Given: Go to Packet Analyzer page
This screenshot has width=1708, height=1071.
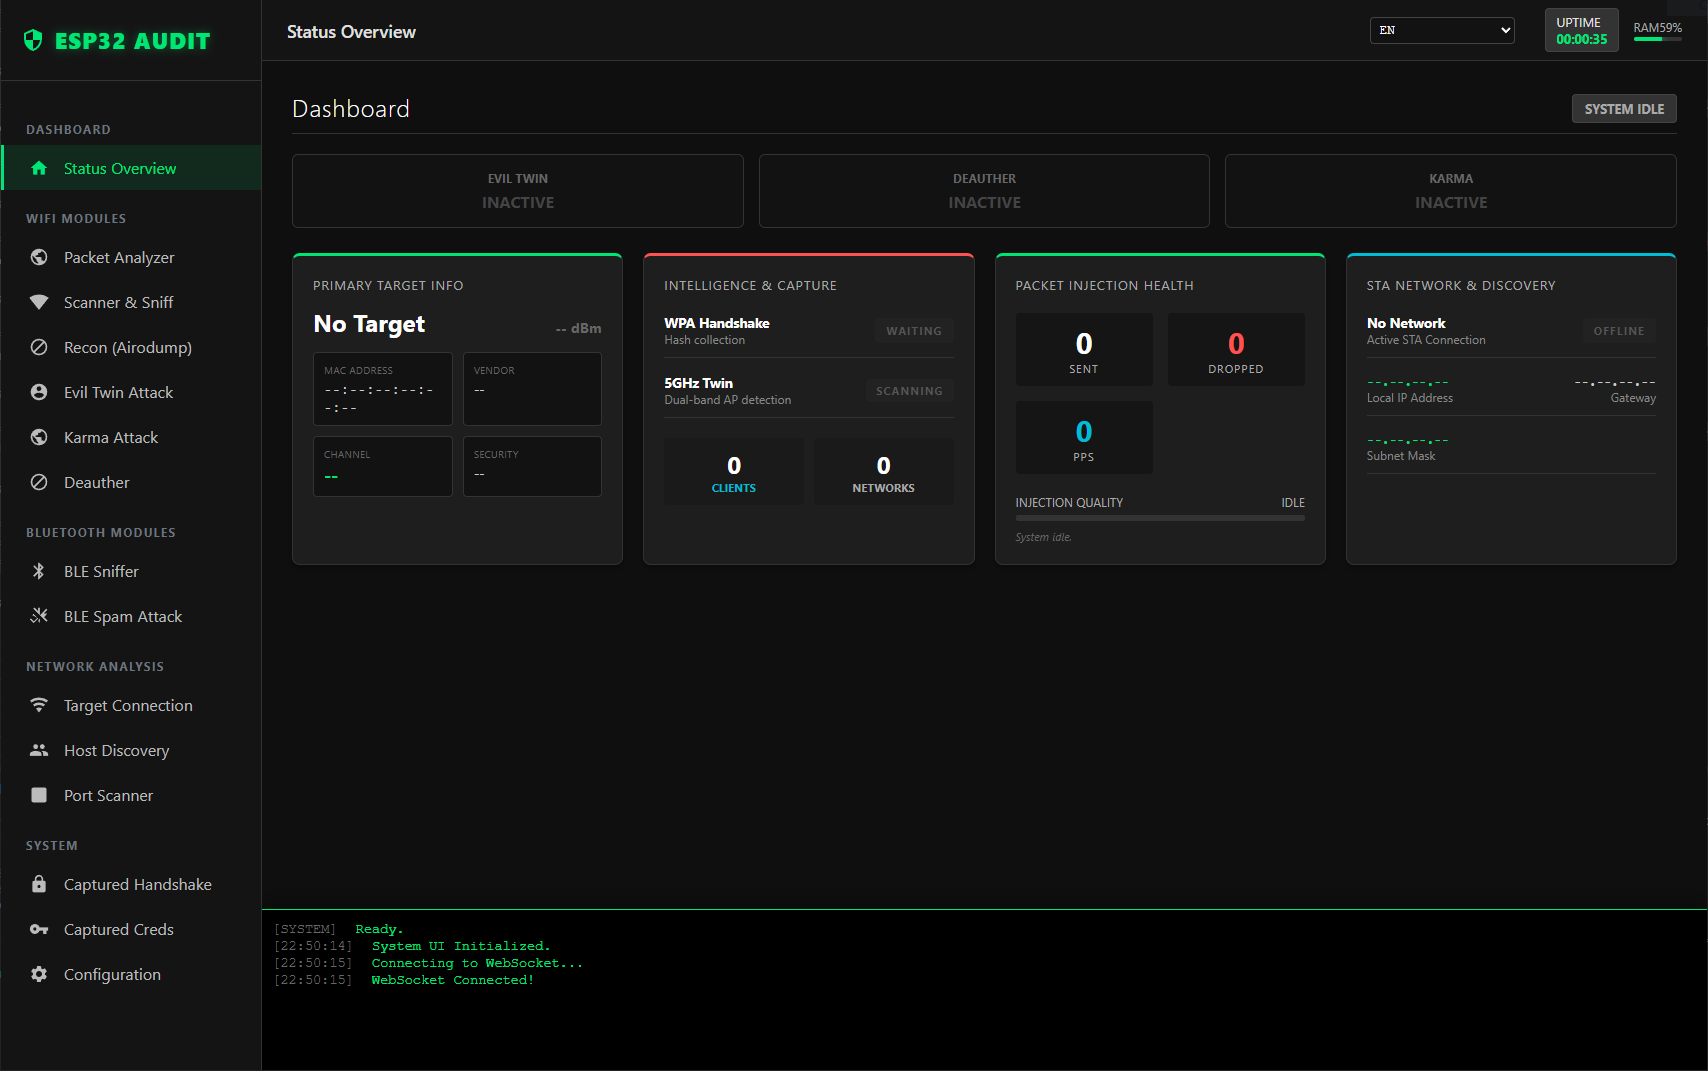Looking at the screenshot, I should [x=132, y=257].
